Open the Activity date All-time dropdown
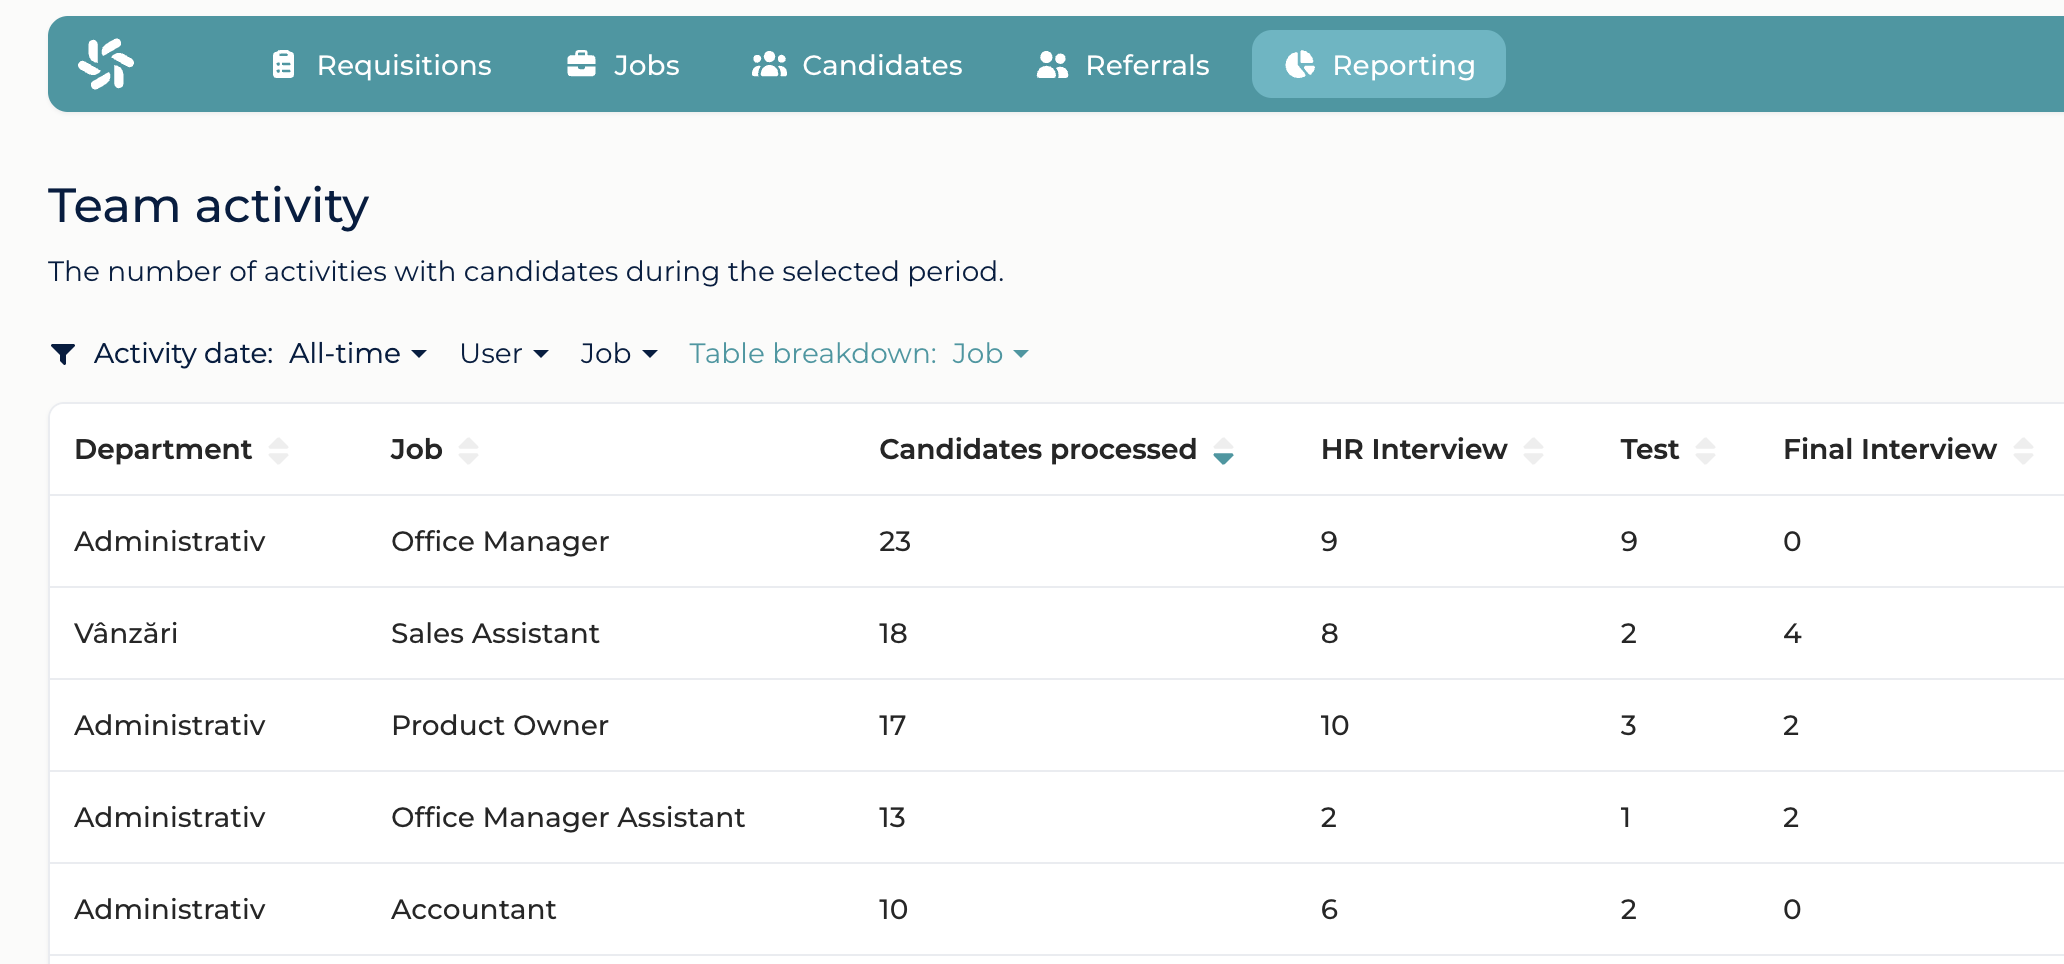Screen dimensions: 2064x964 (x=358, y=353)
